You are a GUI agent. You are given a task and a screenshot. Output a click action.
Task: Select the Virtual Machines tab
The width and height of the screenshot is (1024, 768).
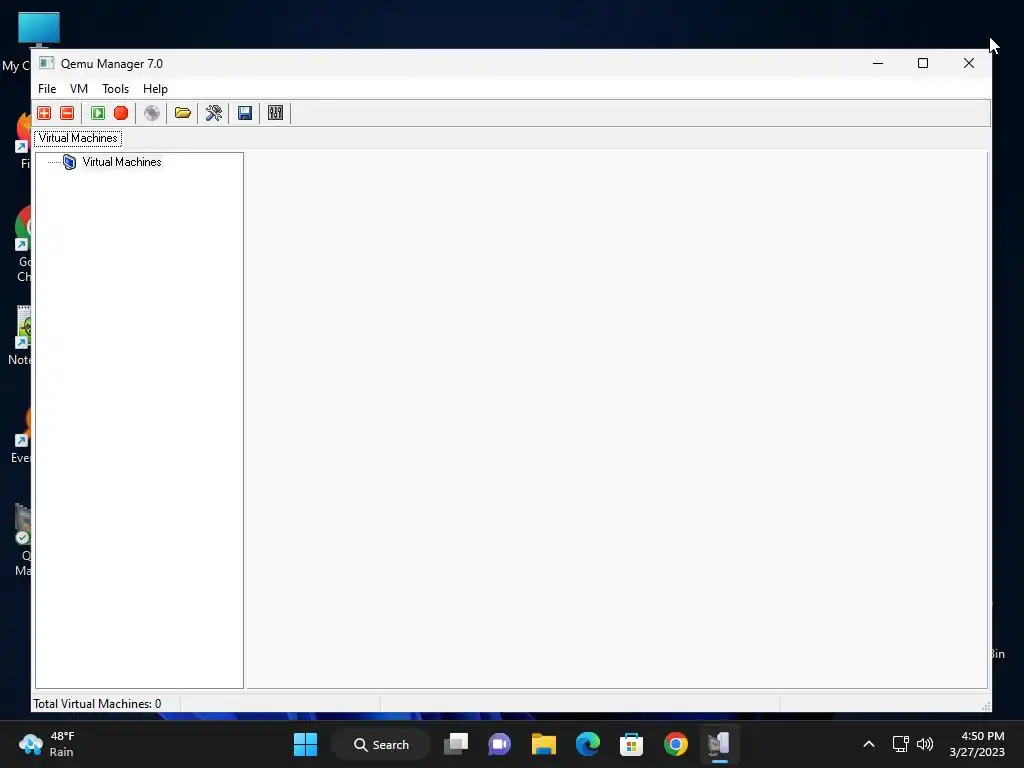[78, 138]
